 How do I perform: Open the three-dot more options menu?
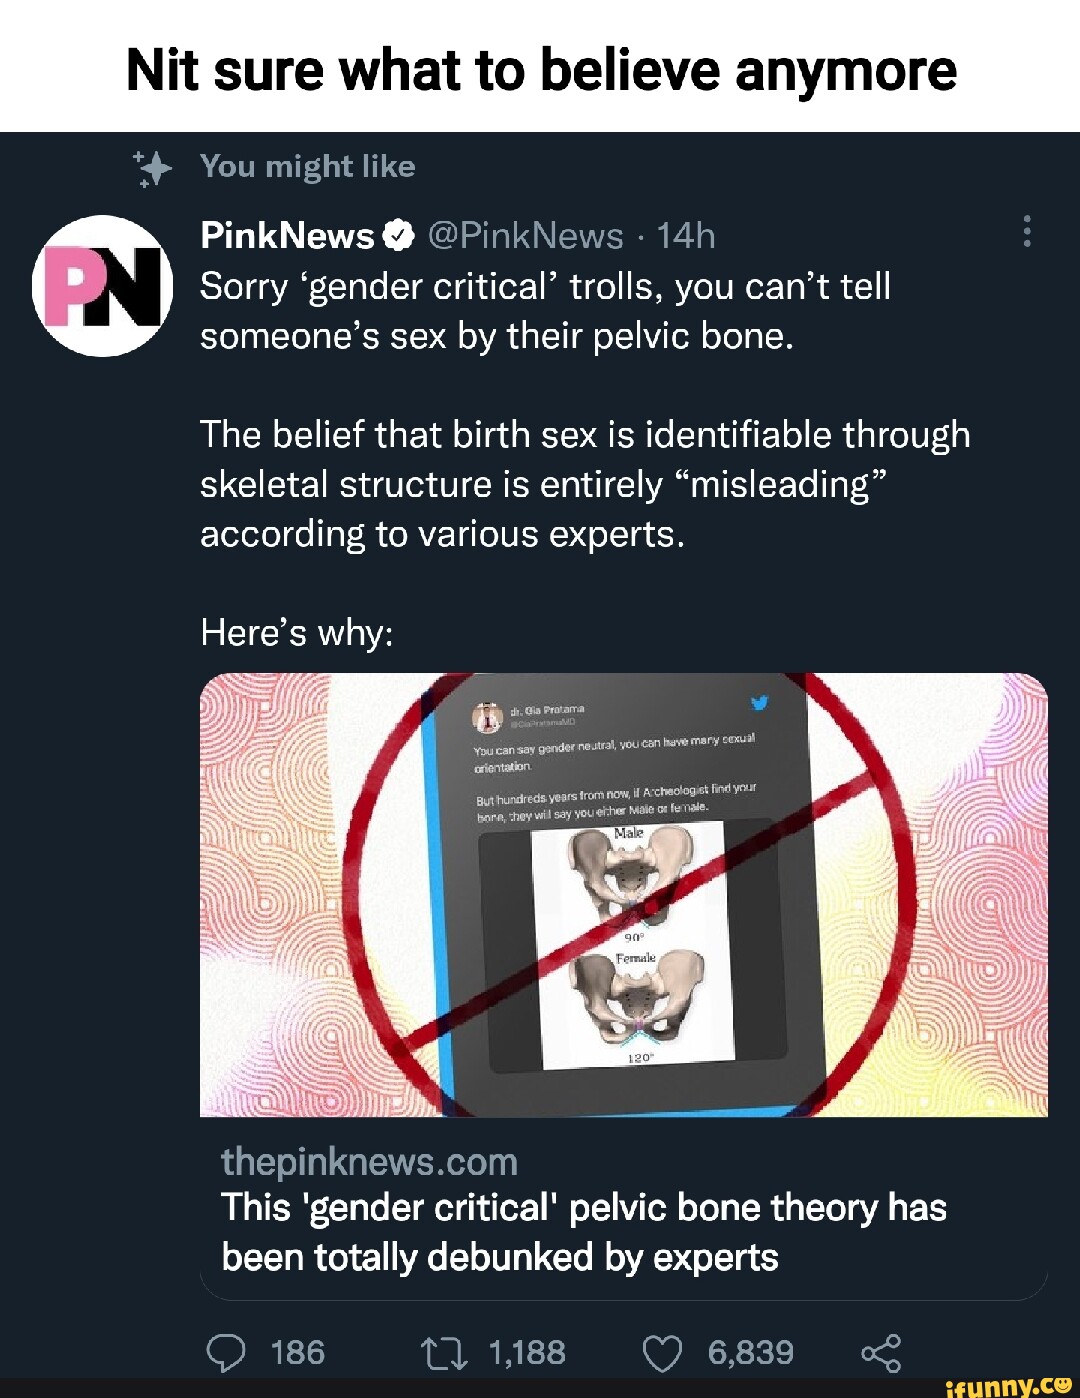[x=1026, y=231]
